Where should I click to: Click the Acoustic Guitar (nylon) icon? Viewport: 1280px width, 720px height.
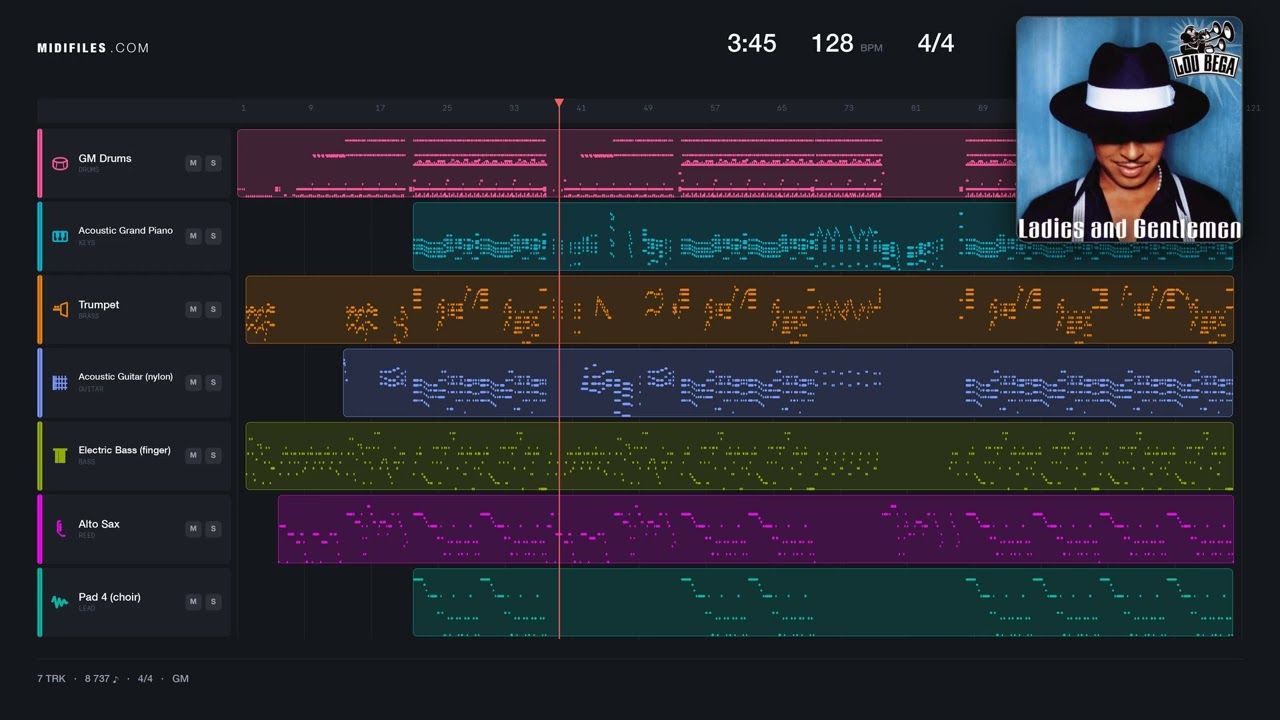click(x=60, y=382)
